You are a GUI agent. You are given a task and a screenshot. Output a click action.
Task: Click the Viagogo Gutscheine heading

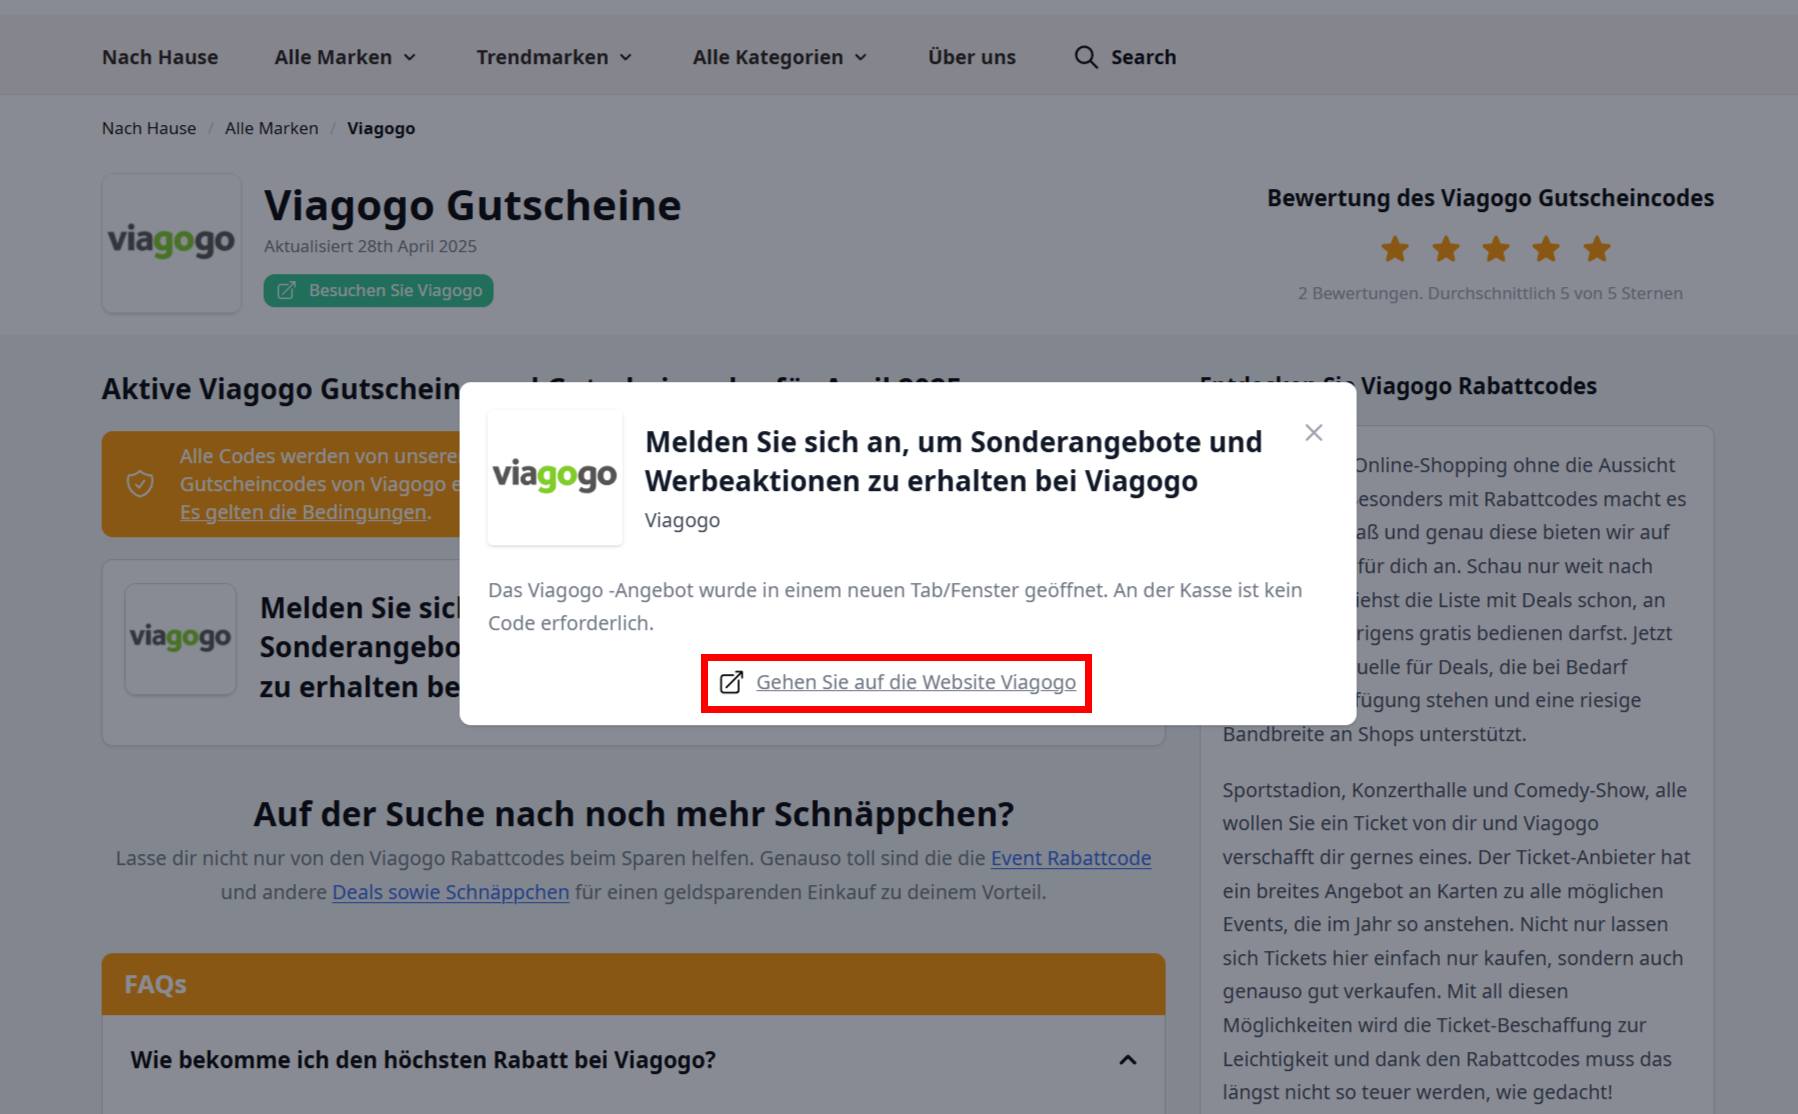pos(472,206)
